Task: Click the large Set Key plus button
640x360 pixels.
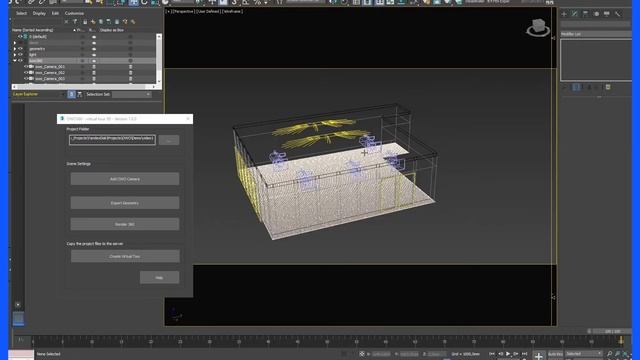Action: [539, 356]
